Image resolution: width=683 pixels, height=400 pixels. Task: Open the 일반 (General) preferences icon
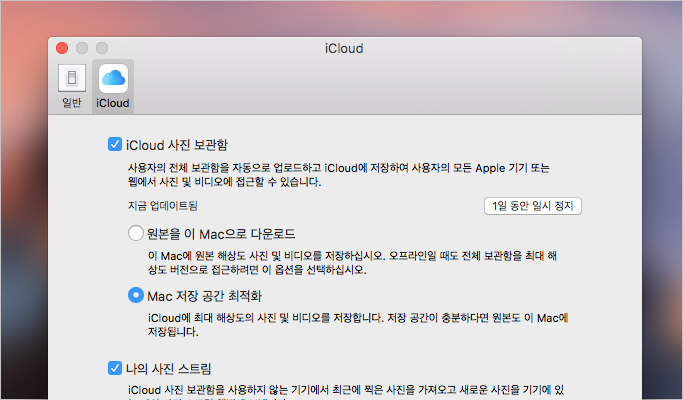tap(72, 78)
